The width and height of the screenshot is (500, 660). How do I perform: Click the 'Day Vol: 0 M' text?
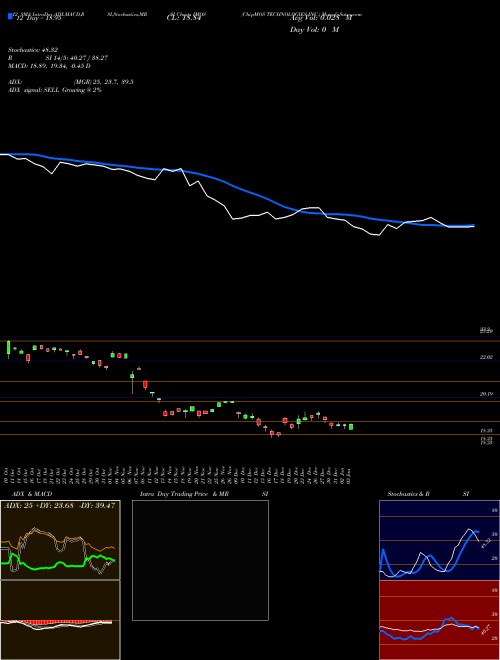coord(314,30)
